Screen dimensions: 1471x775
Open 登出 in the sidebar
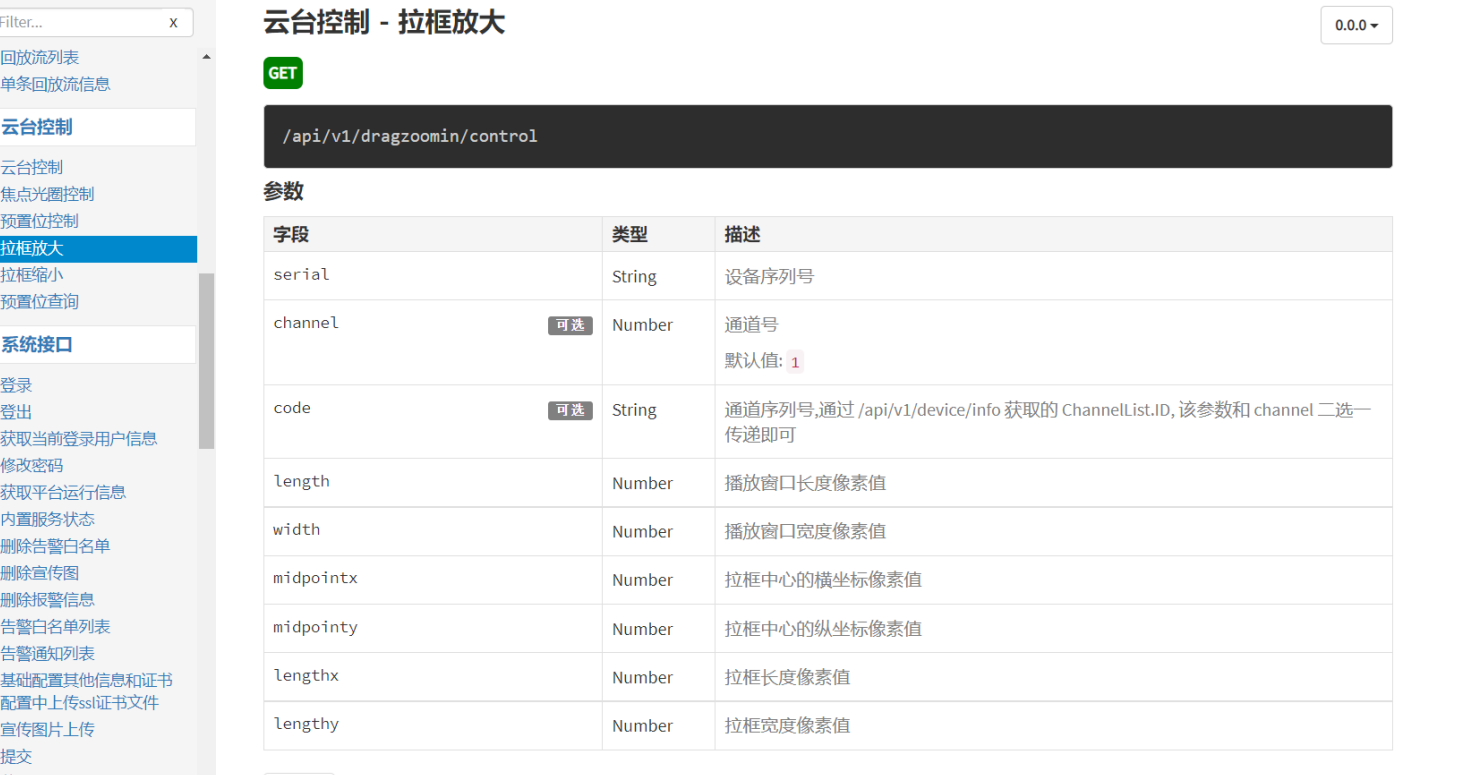pyautogui.click(x=16, y=412)
